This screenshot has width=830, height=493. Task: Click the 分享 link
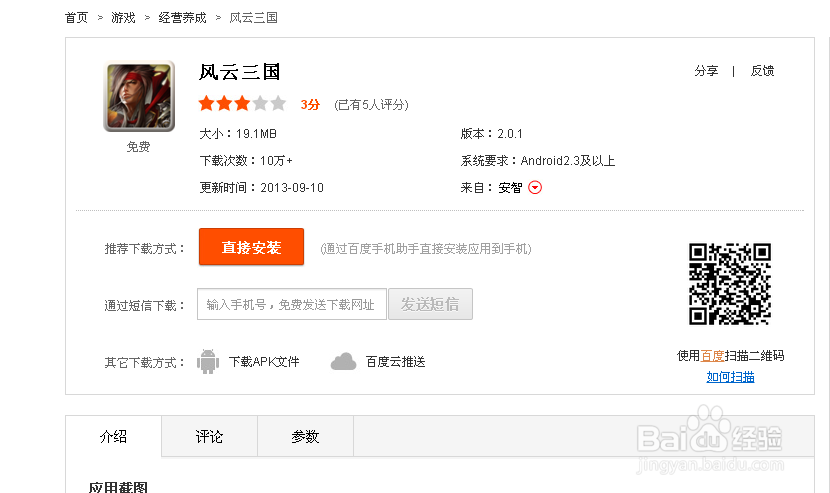706,71
